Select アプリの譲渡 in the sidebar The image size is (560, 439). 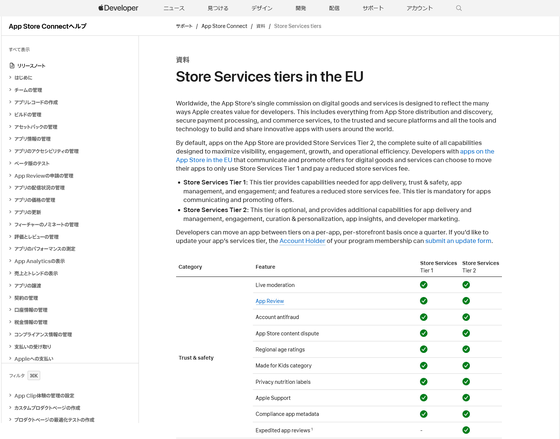click(x=28, y=285)
